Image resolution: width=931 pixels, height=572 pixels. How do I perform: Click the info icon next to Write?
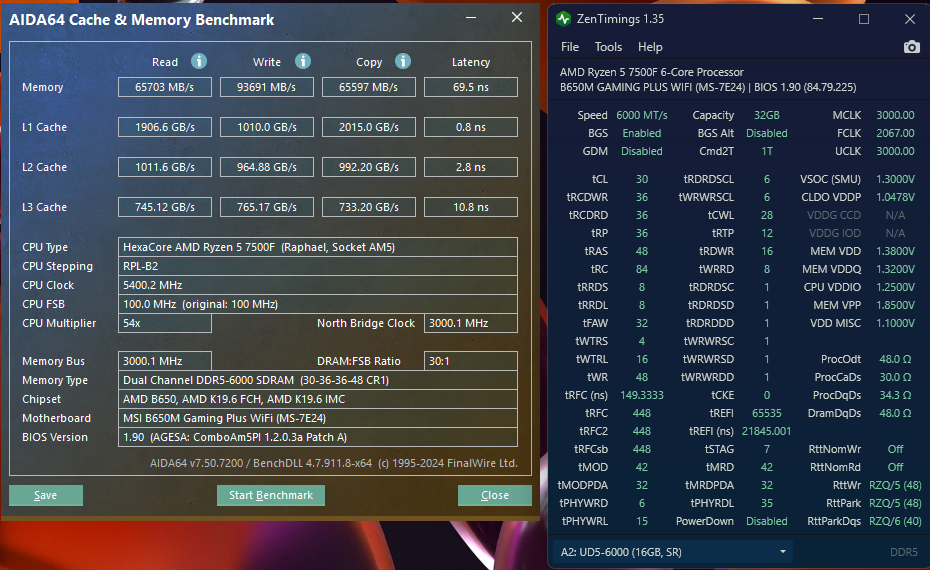click(x=303, y=61)
